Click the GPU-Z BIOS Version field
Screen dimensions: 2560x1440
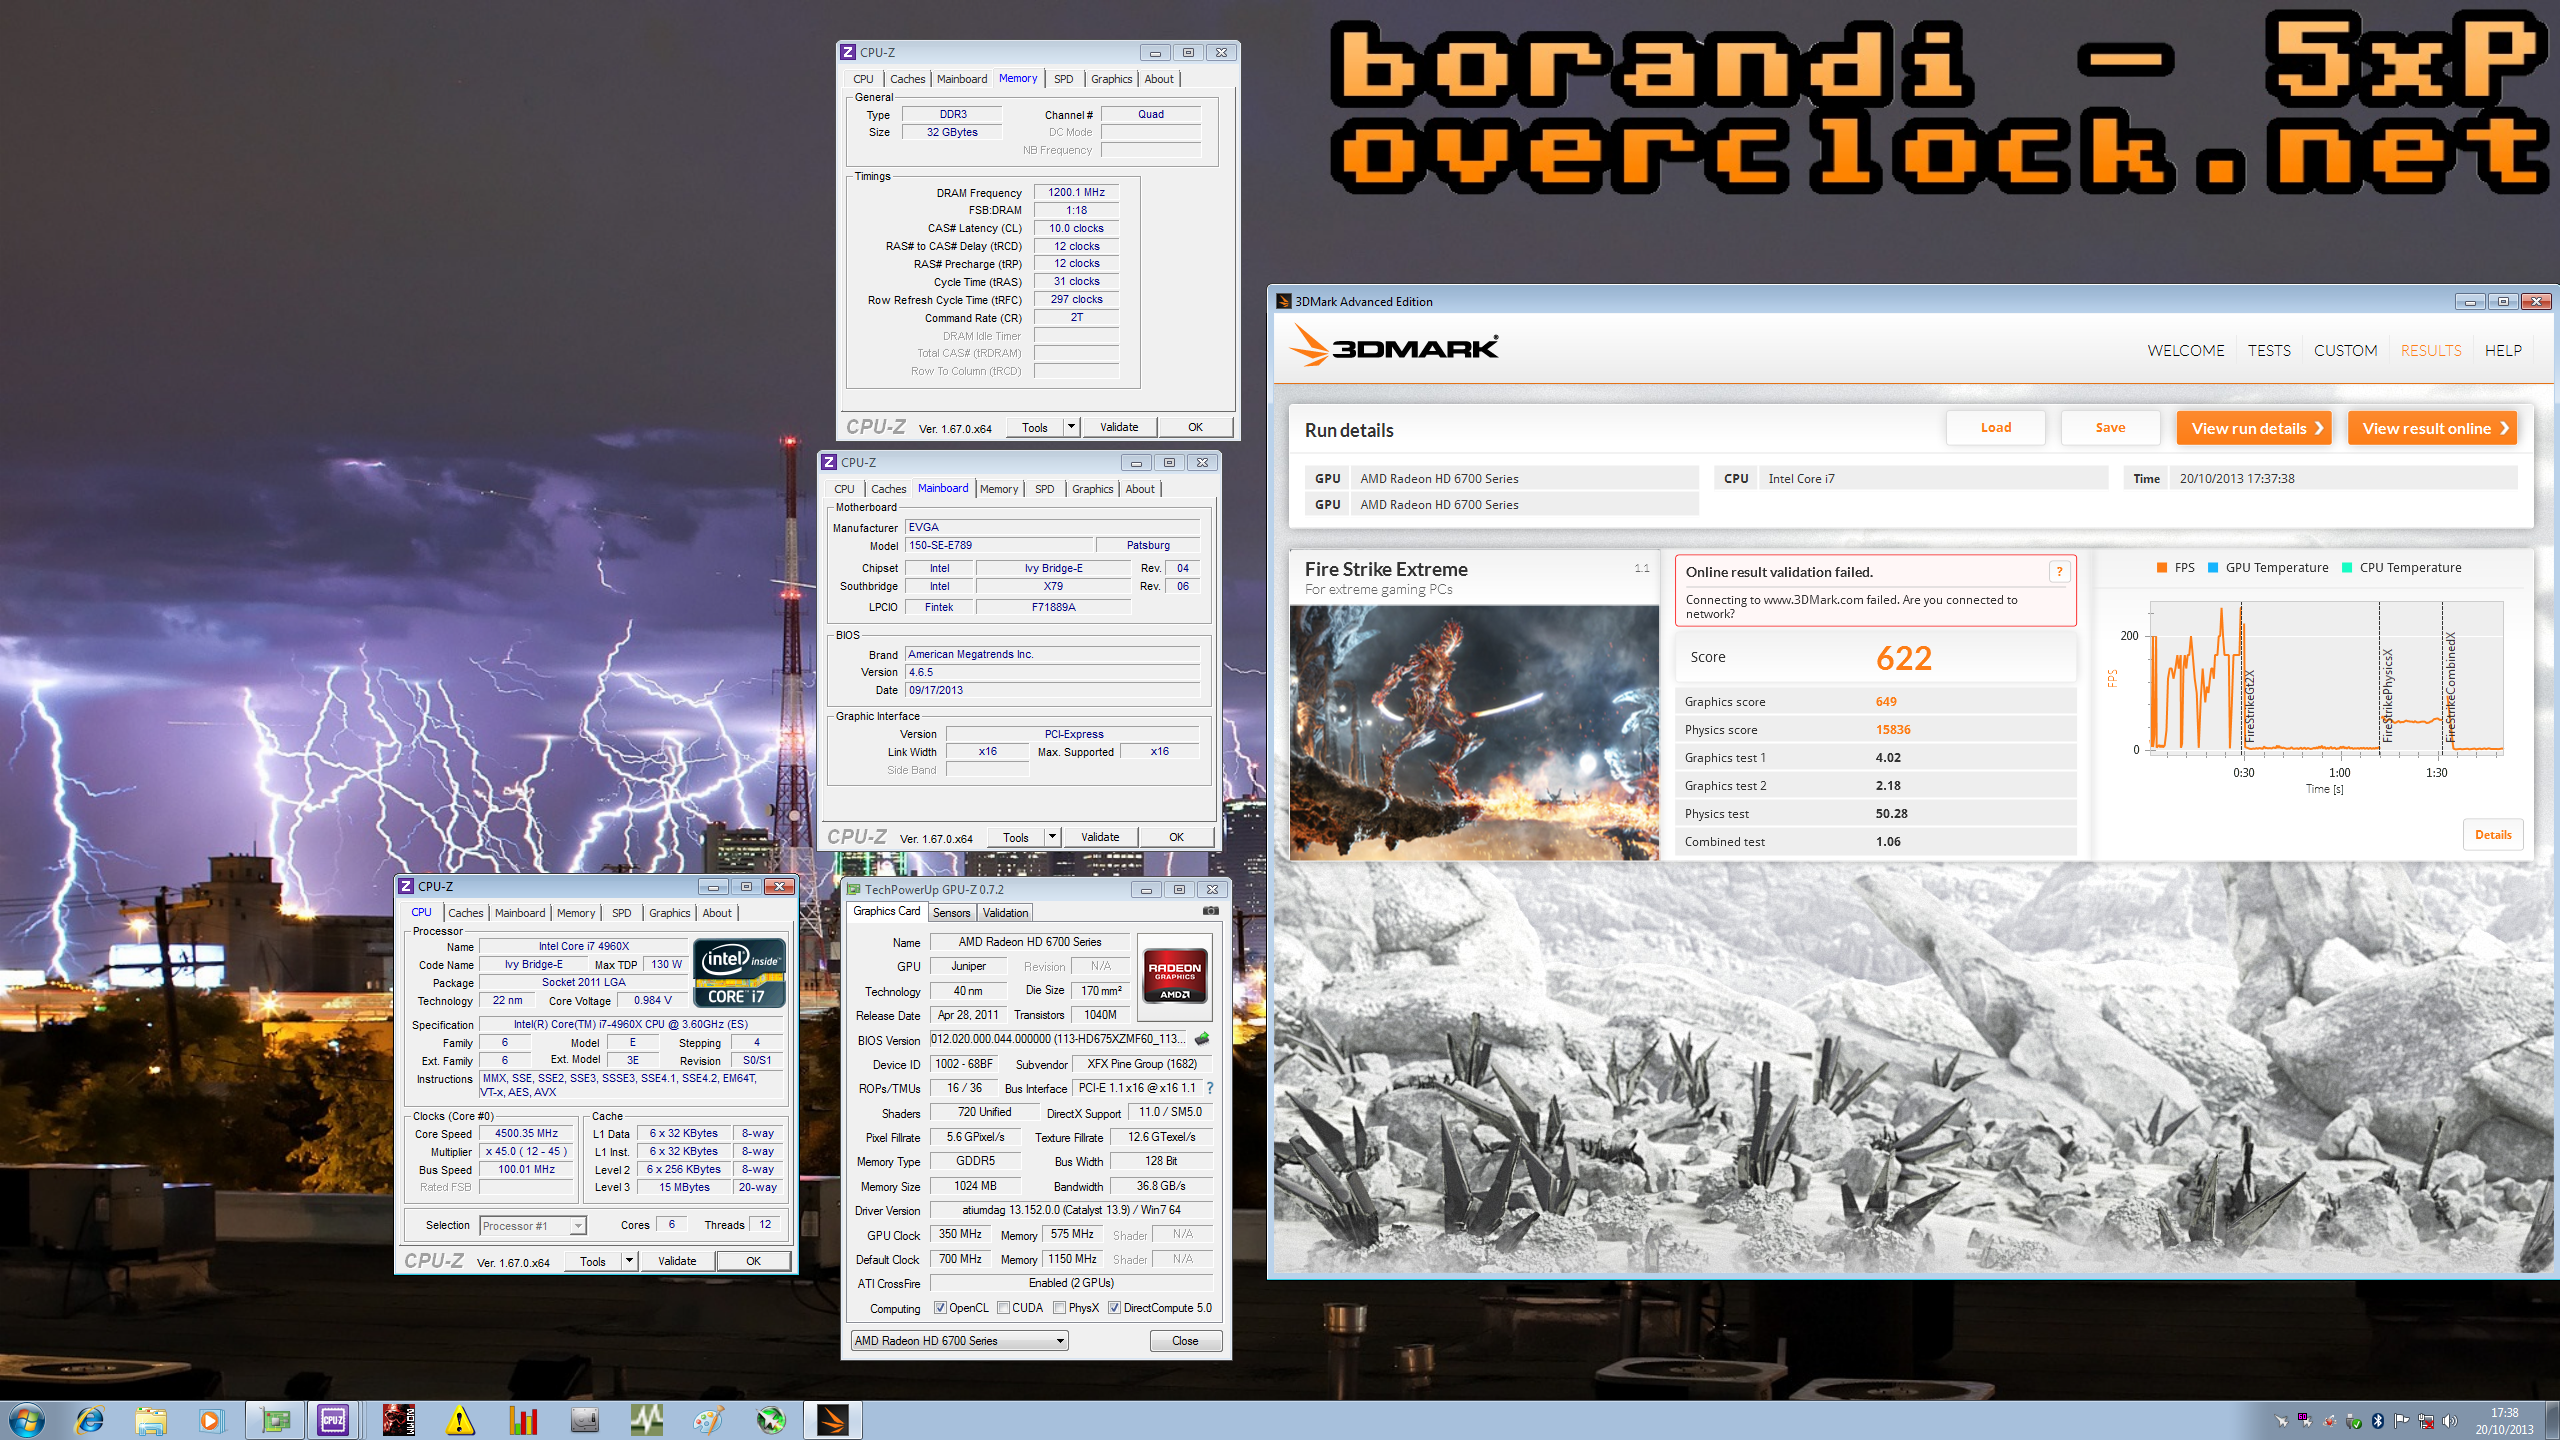coord(1060,1039)
